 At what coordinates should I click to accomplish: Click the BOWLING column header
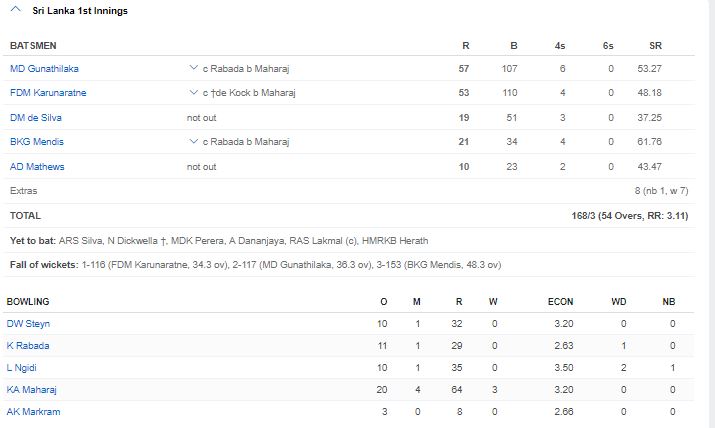(x=28, y=301)
